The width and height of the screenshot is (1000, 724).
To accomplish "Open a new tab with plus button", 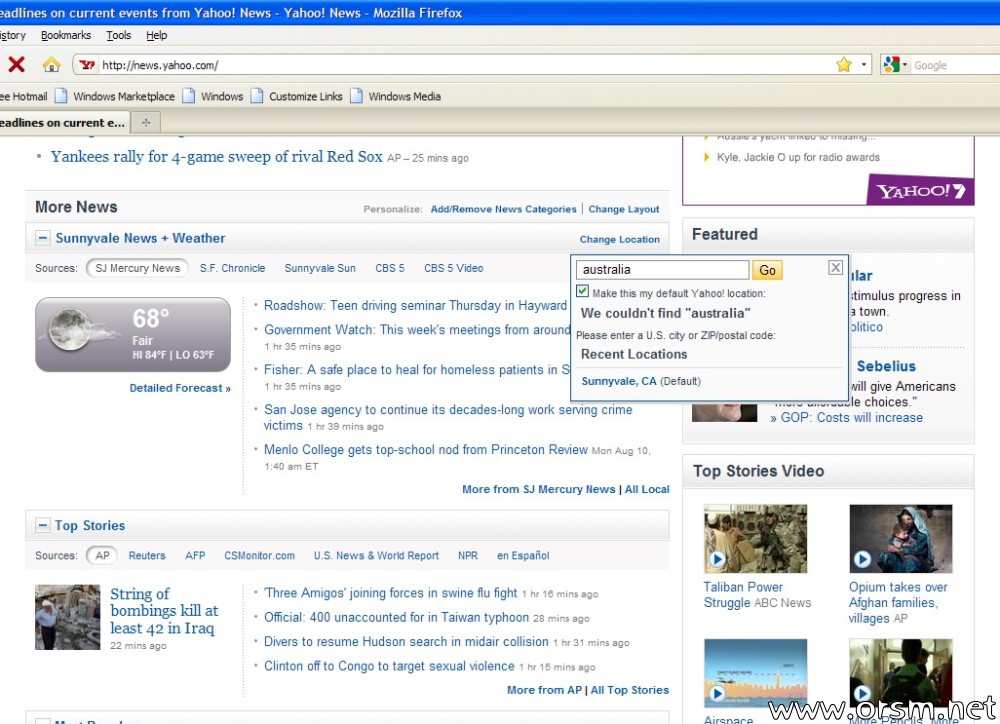I will (146, 122).
